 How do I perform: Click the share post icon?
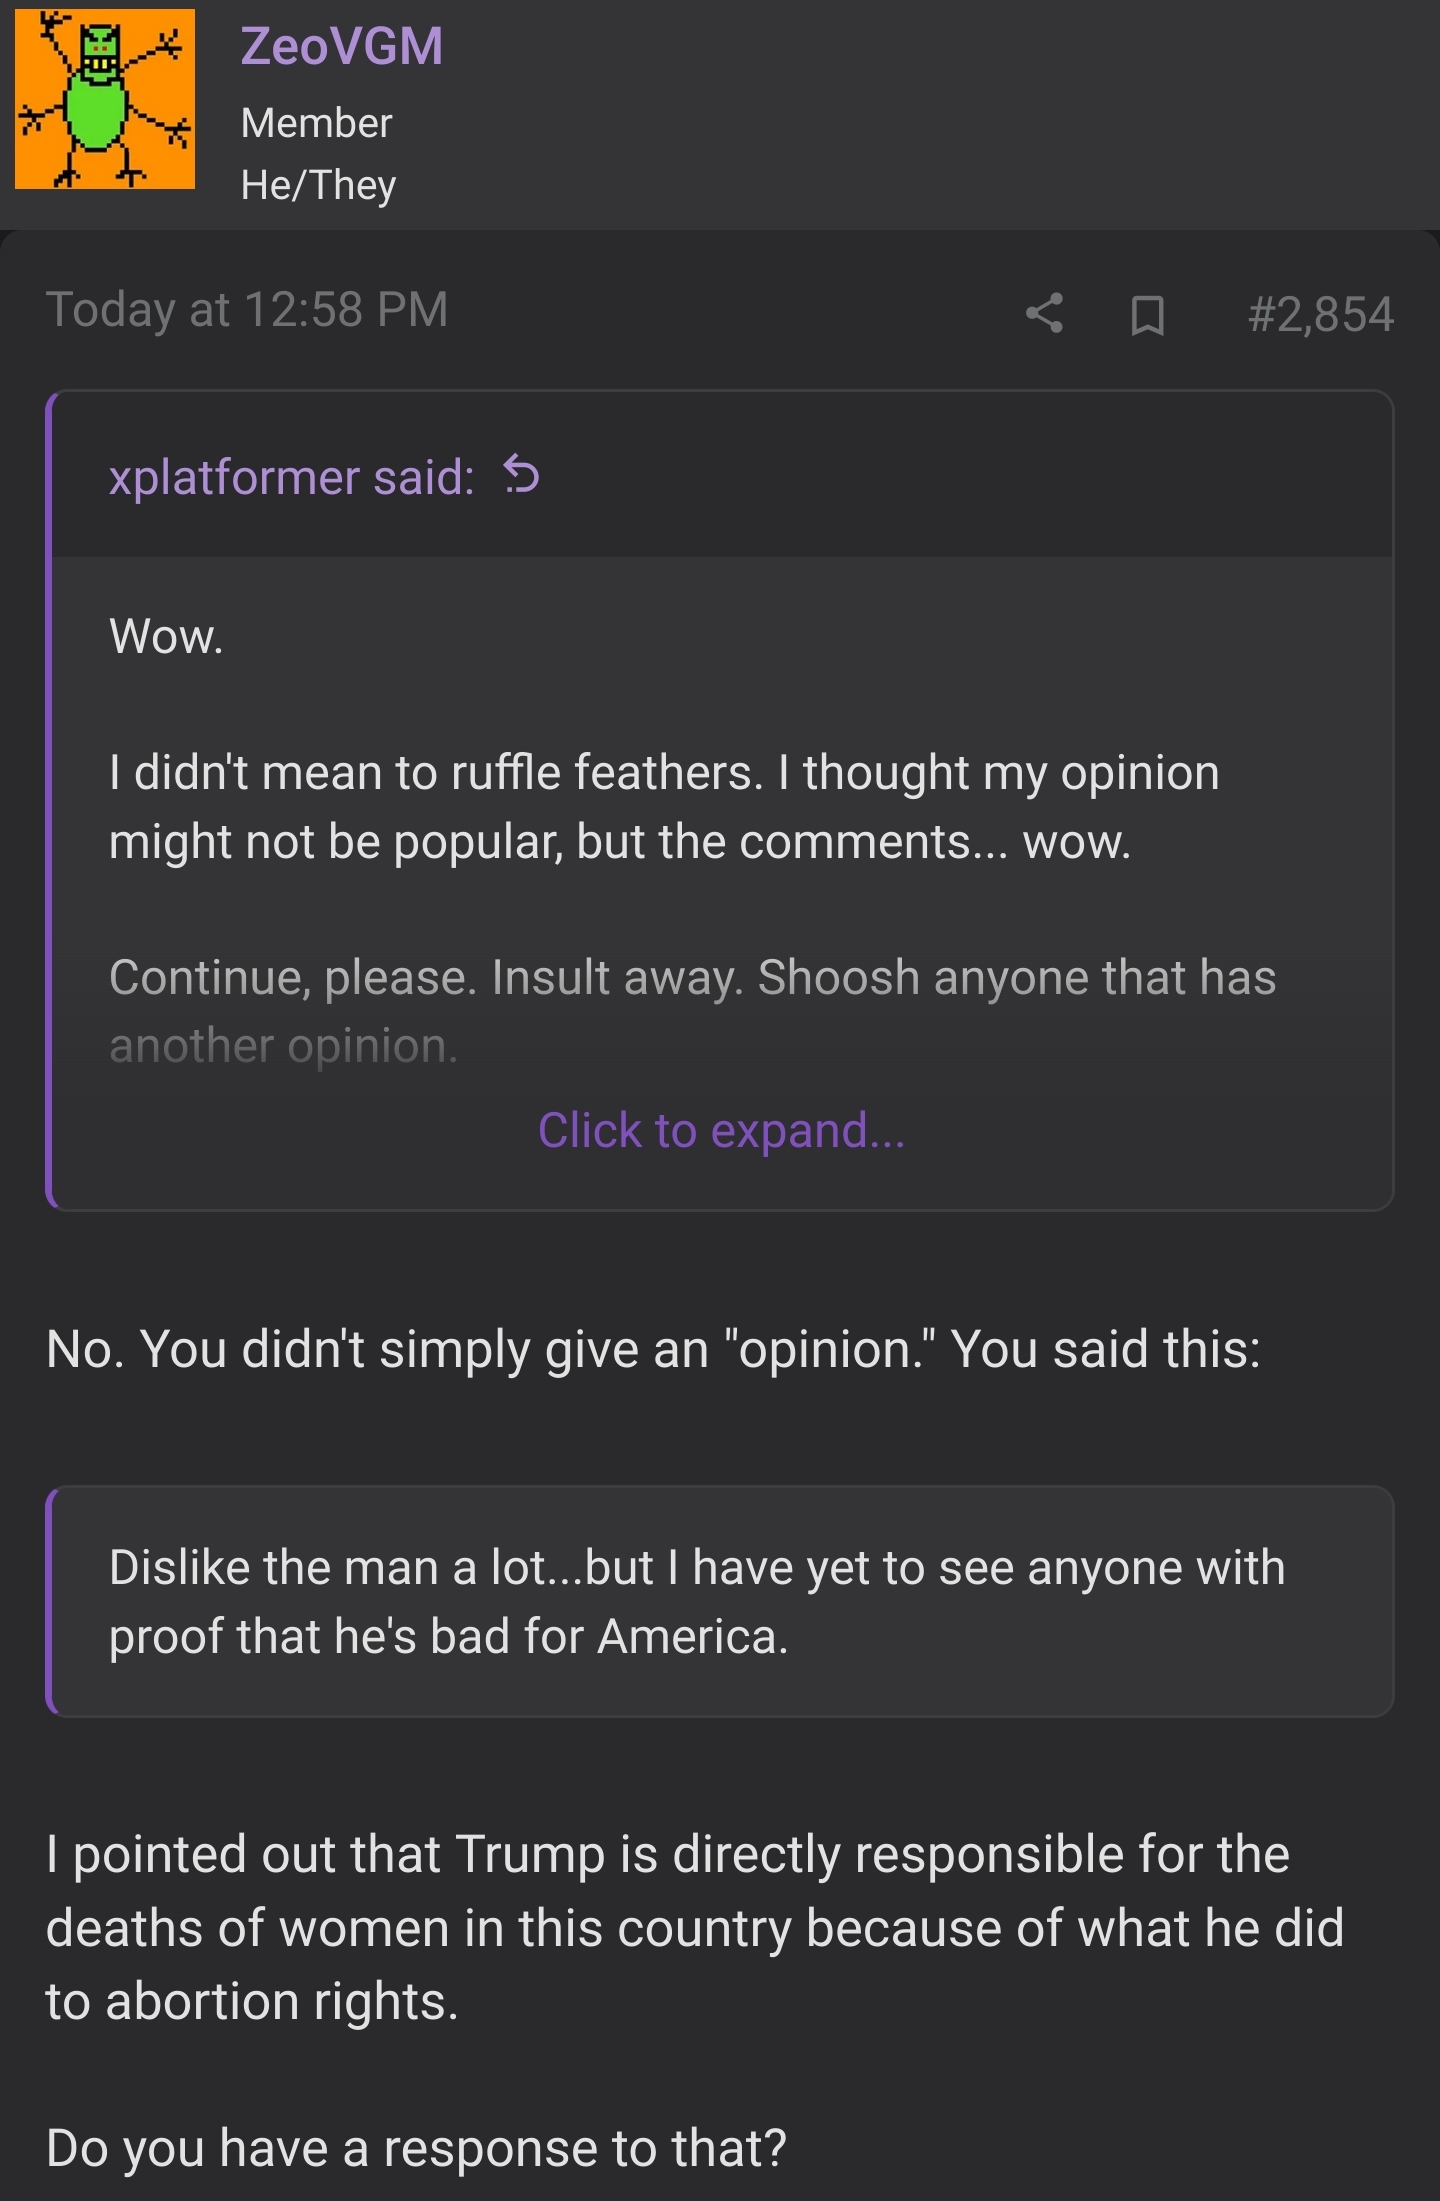coord(1044,313)
